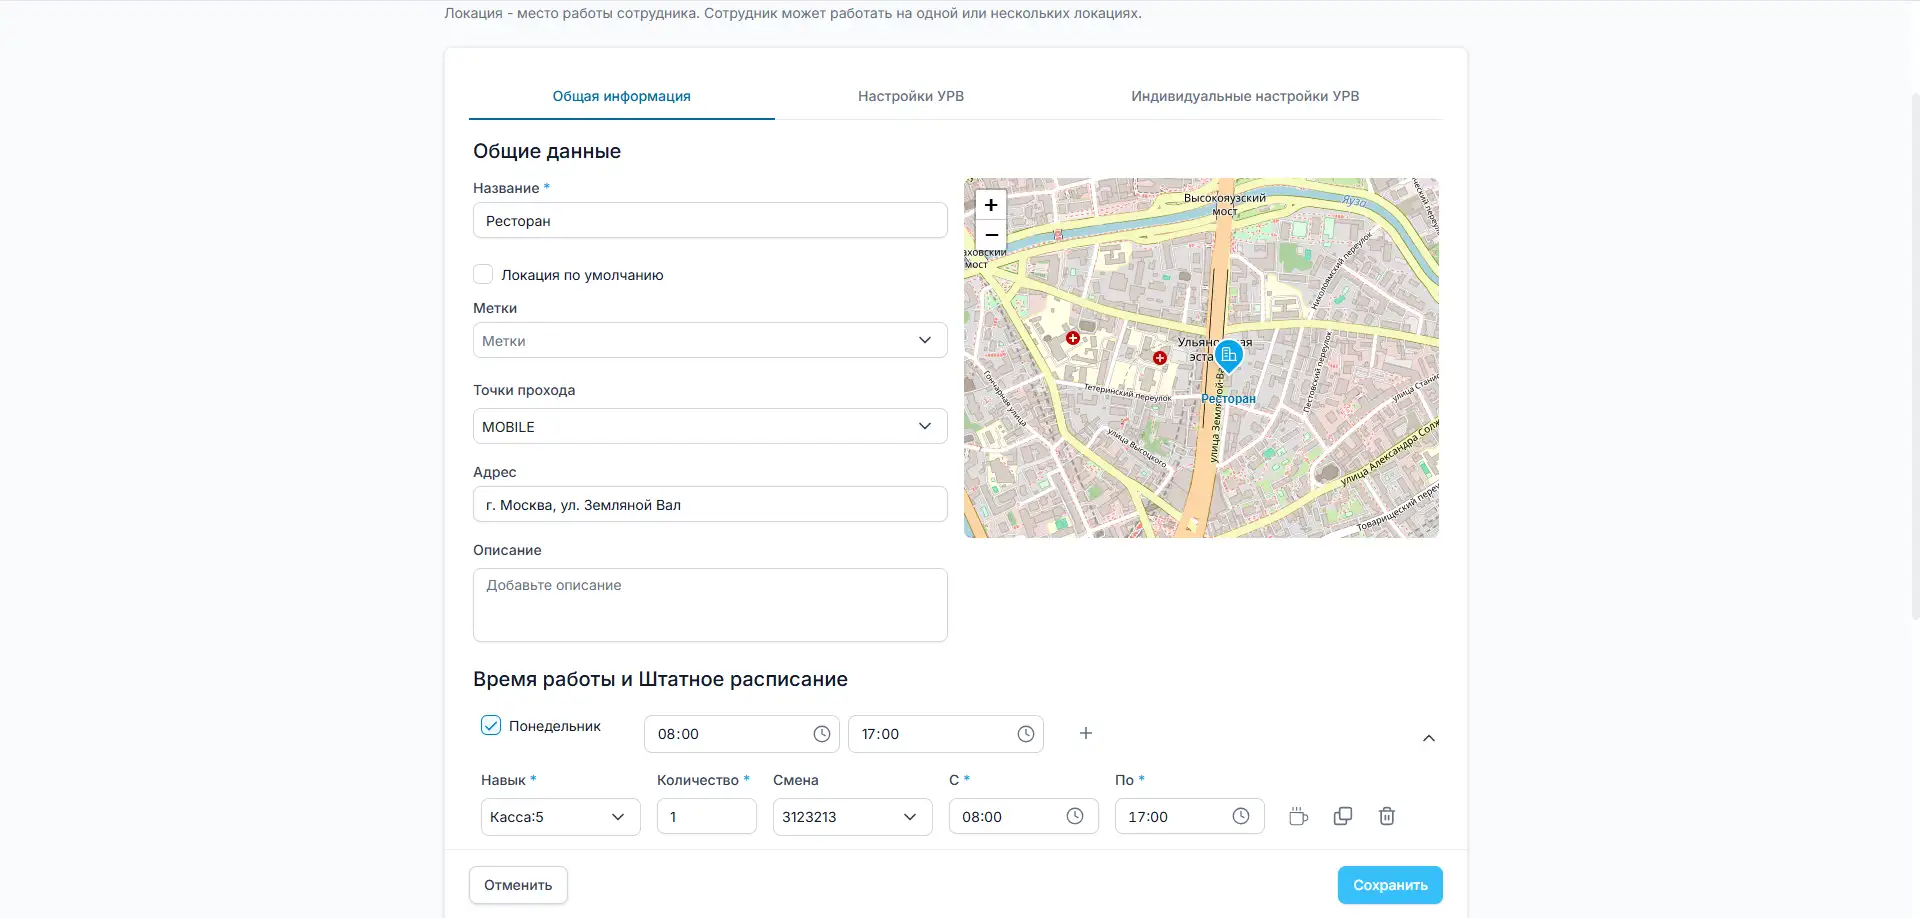Open clock picker for Monday 08:00 start
The image size is (1920, 918).
(822, 734)
